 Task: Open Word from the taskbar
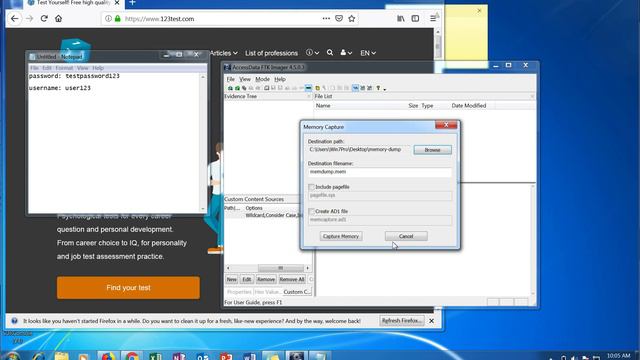click(249, 356)
